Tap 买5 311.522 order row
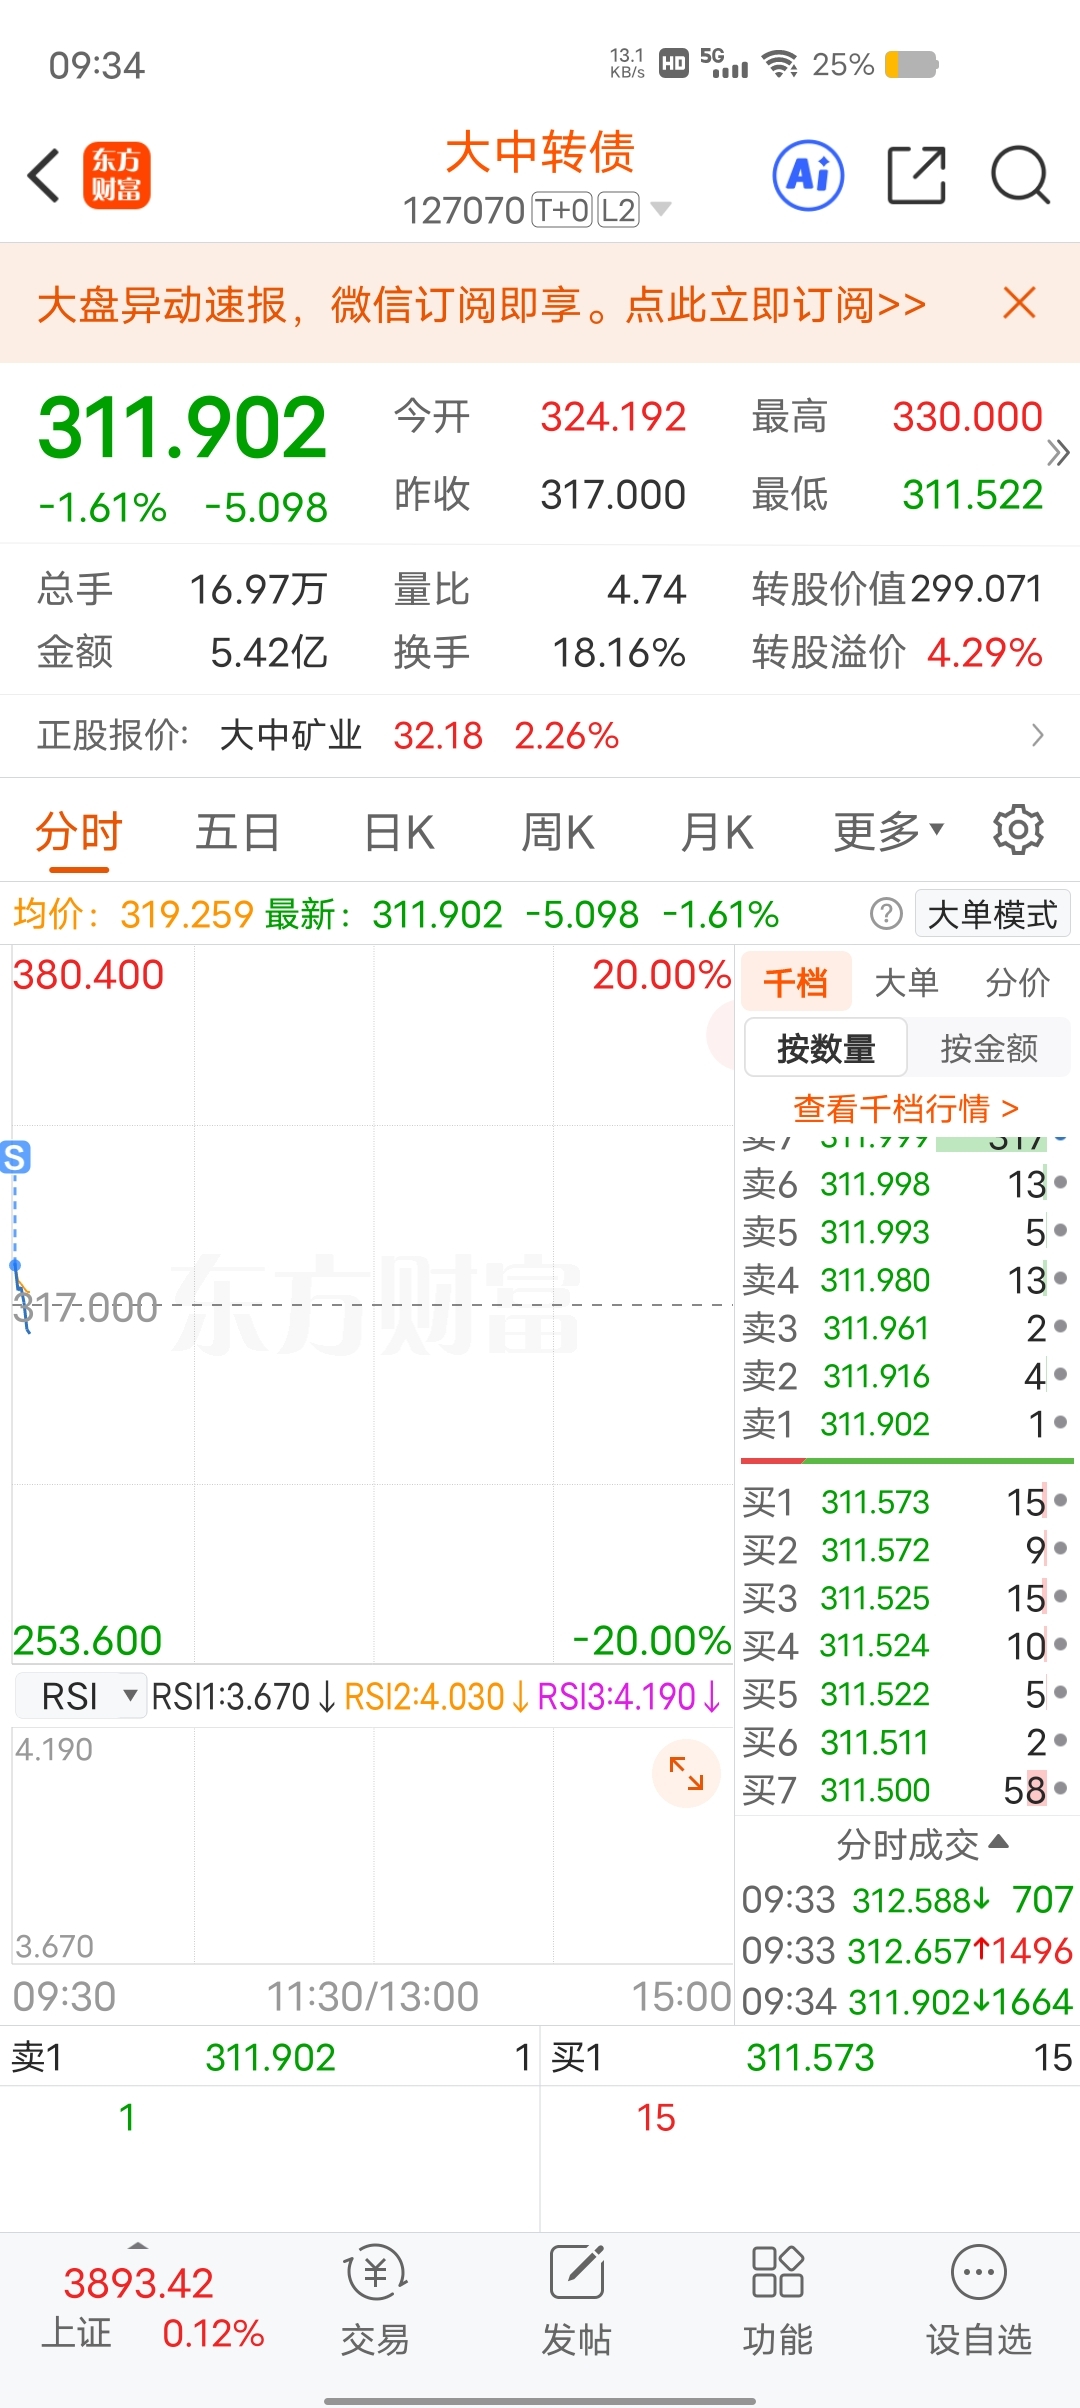 point(905,1694)
